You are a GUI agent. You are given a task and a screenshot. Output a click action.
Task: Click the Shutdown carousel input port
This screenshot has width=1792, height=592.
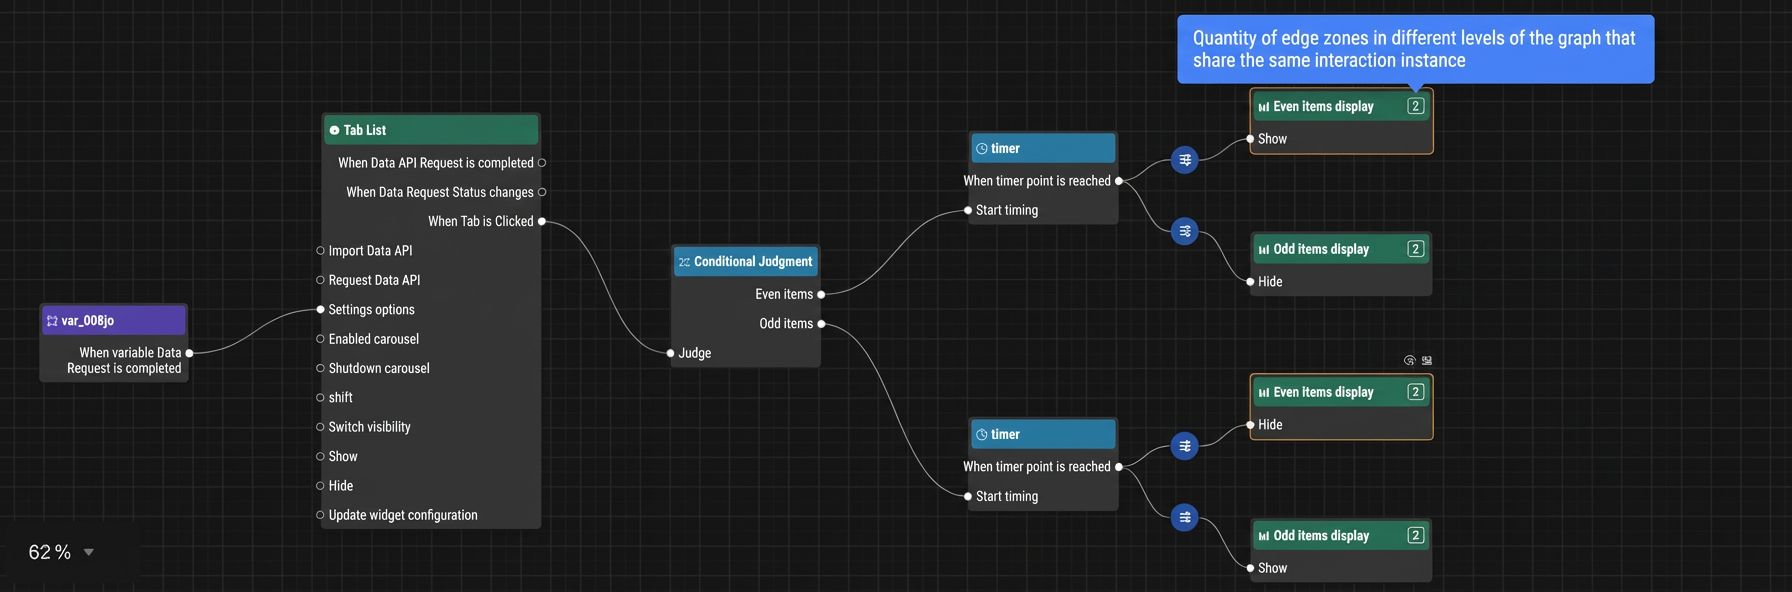[x=320, y=368]
